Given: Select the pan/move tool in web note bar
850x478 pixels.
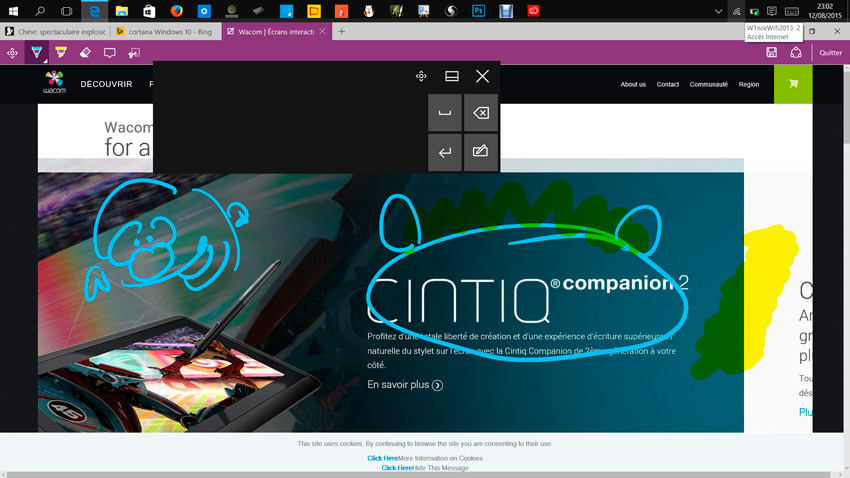Looking at the screenshot, I should 12,53.
